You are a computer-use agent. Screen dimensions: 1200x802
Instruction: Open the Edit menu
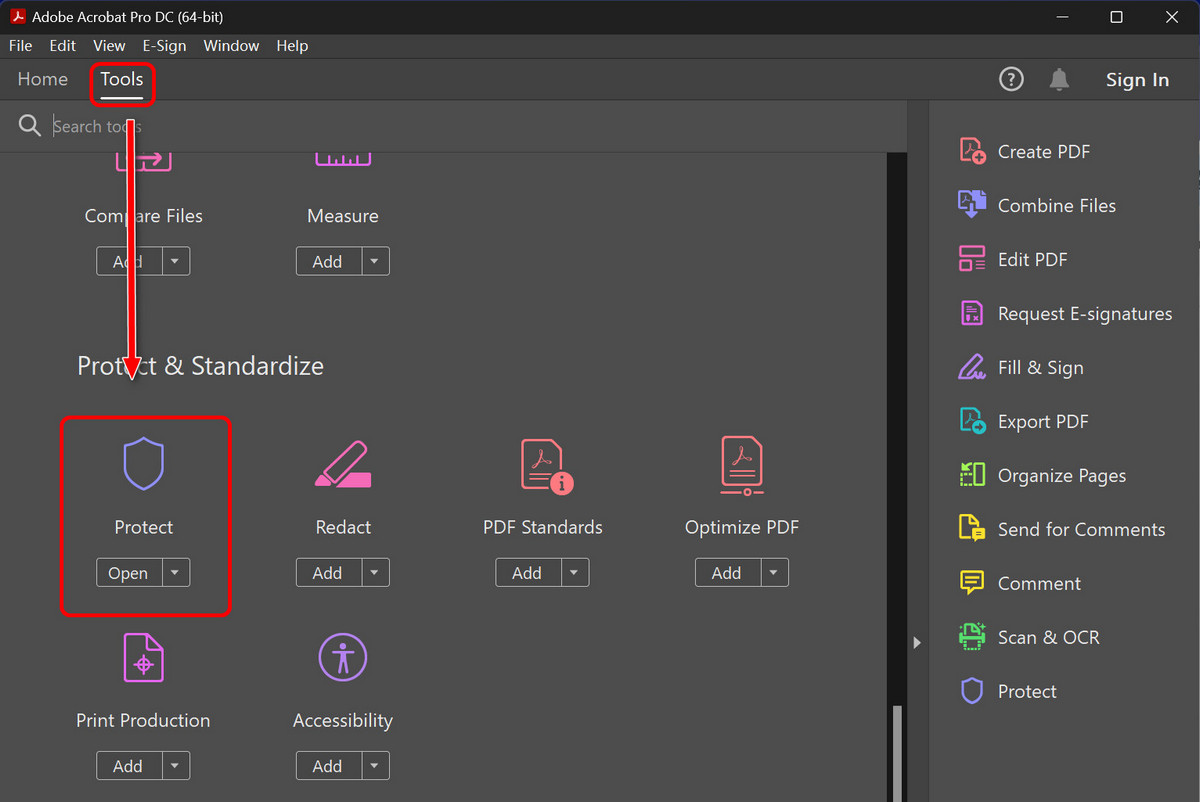tap(62, 45)
